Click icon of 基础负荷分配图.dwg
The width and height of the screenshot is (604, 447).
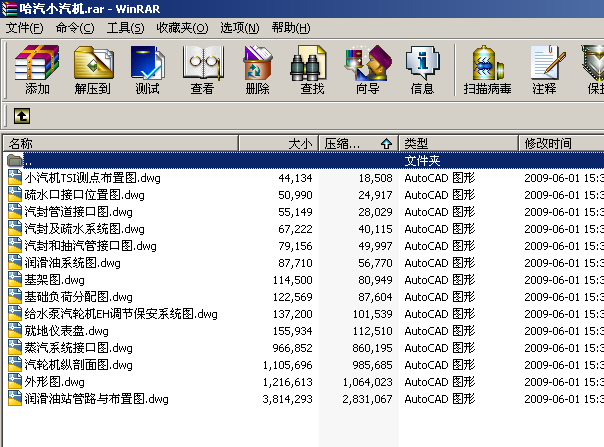click(15, 296)
